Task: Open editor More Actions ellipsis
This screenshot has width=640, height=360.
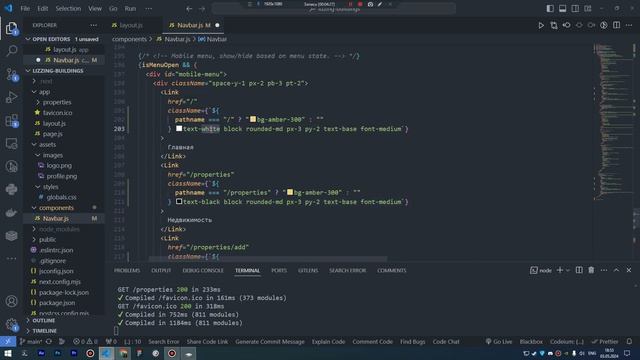Action: (629, 25)
